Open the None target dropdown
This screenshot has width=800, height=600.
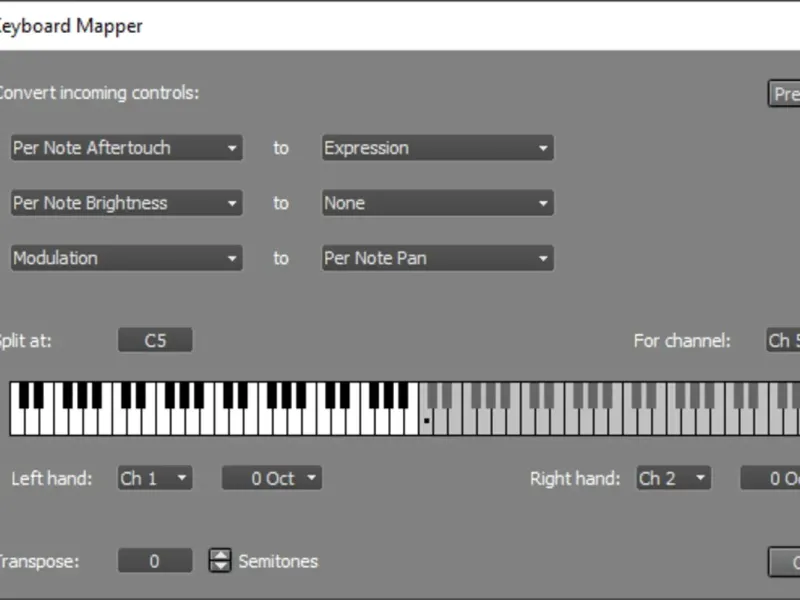pos(437,203)
